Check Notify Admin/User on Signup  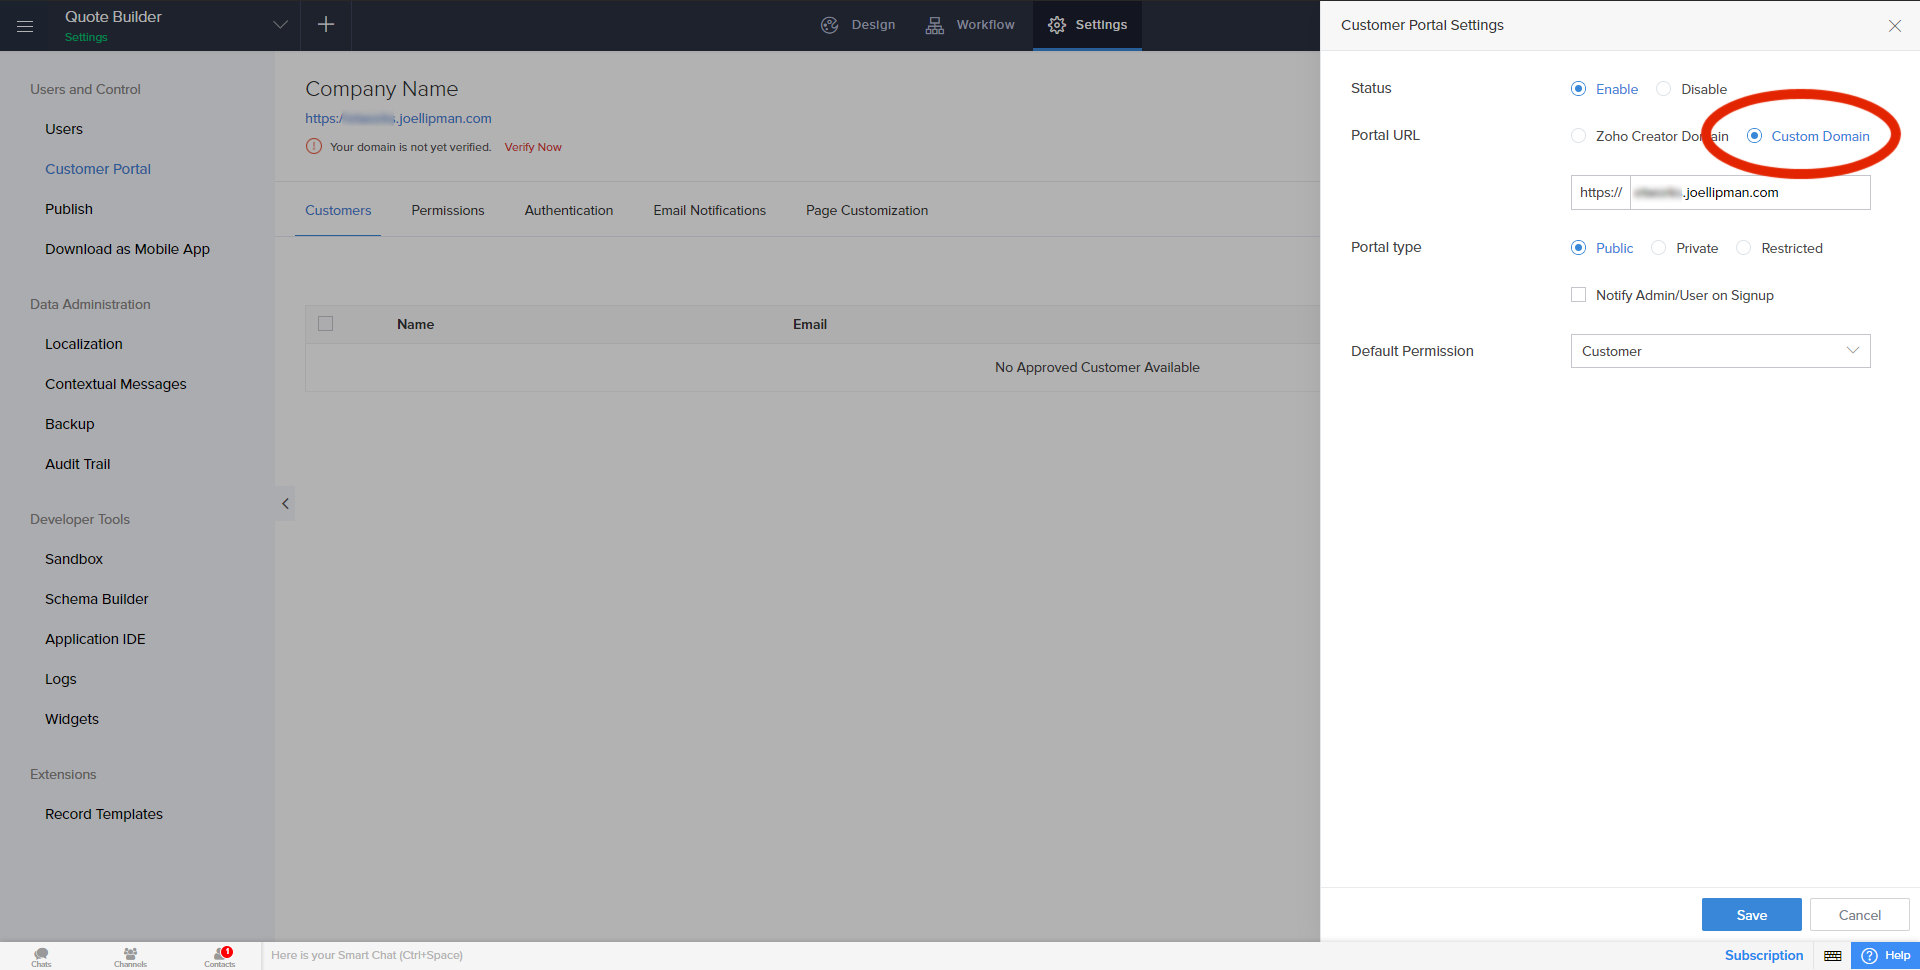(x=1578, y=295)
